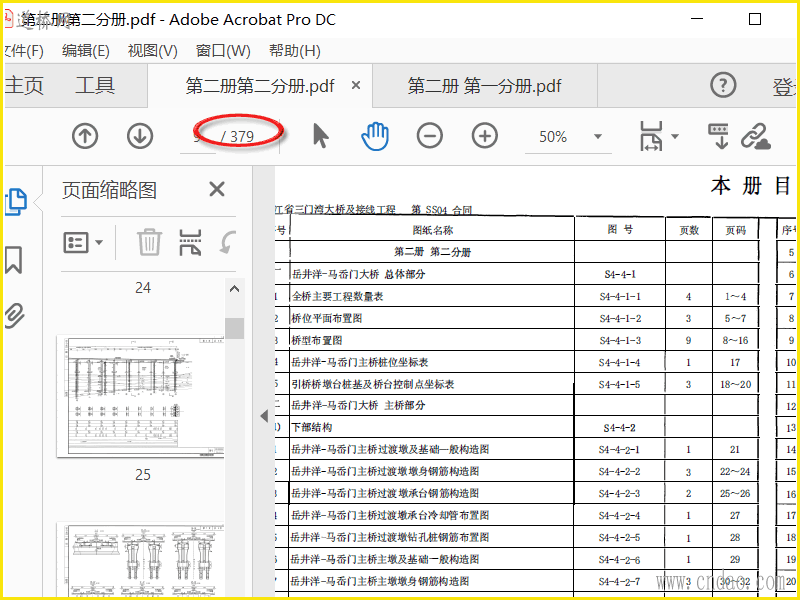Select the arrow selection tool
Image resolution: width=800 pixels, height=600 pixels.
[320, 136]
